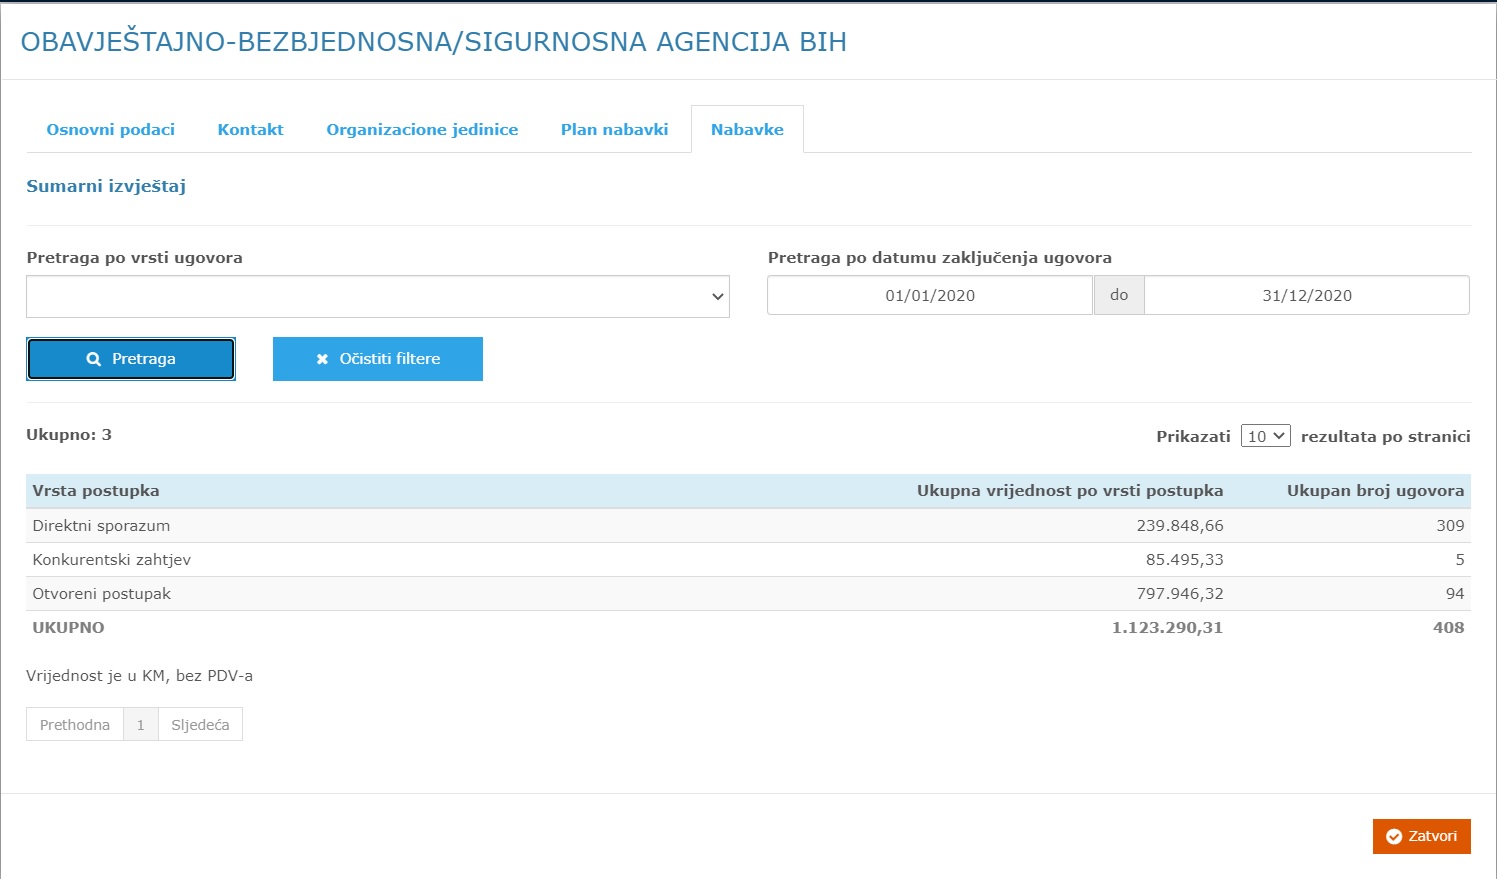Click checkmark icon in Zatvori button
The image size is (1497, 879).
click(x=1394, y=837)
